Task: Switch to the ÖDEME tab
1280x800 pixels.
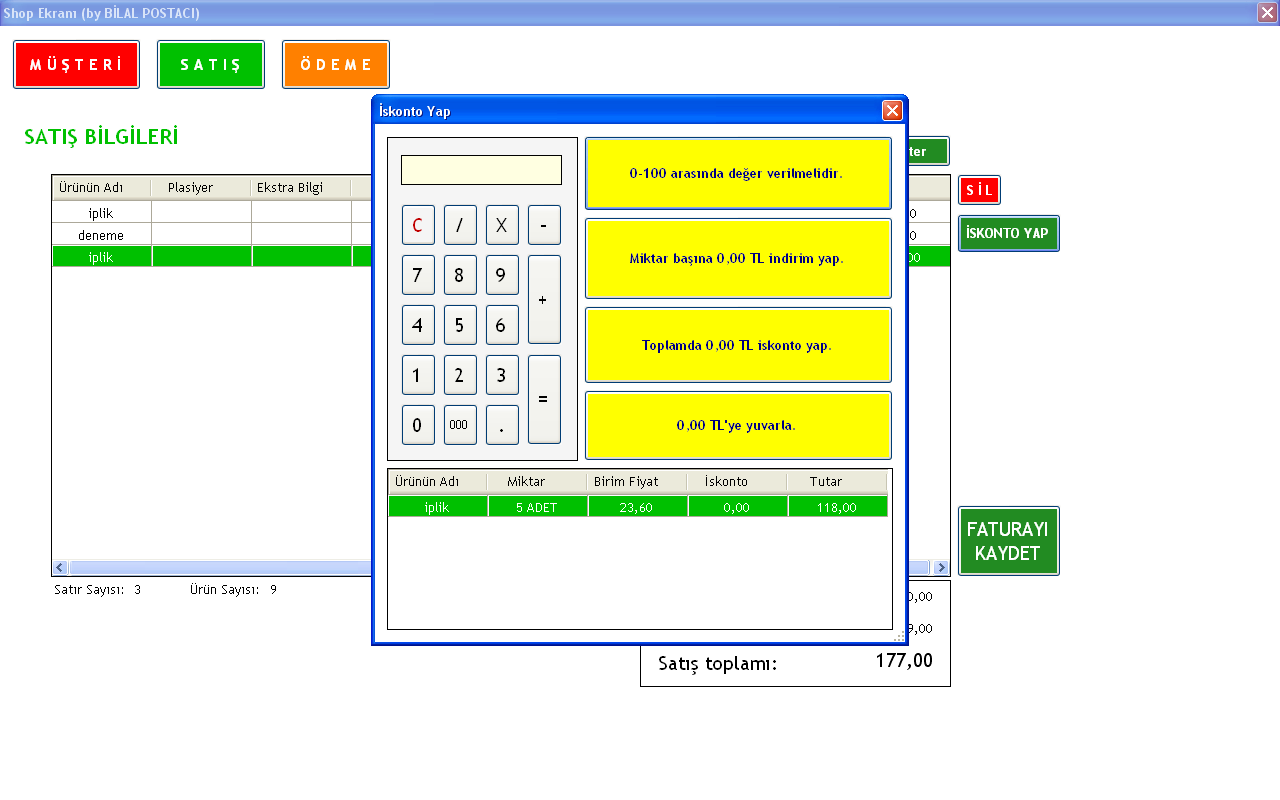Action: [335, 65]
